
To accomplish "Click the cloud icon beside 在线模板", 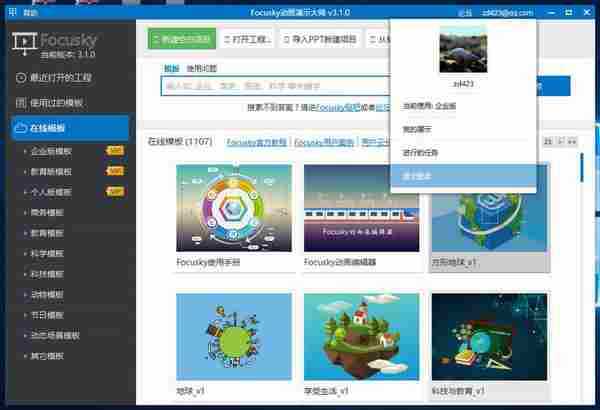I will [x=20, y=128].
